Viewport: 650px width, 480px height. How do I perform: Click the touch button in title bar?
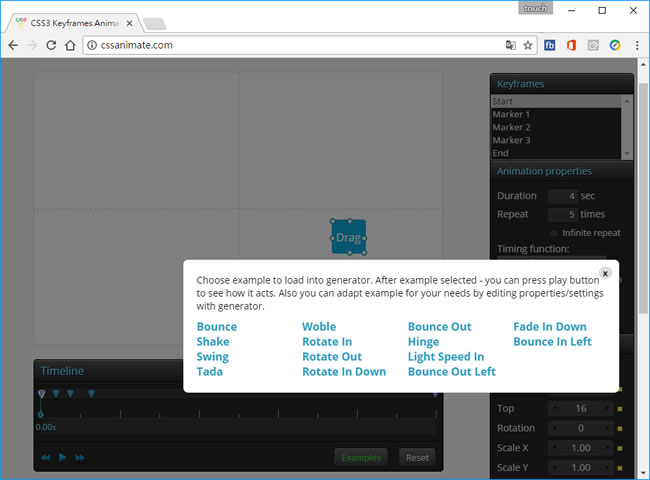click(x=535, y=8)
